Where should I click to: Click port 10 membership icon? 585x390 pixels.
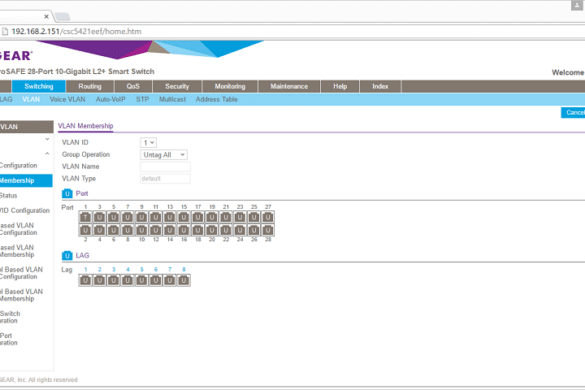coord(141,230)
